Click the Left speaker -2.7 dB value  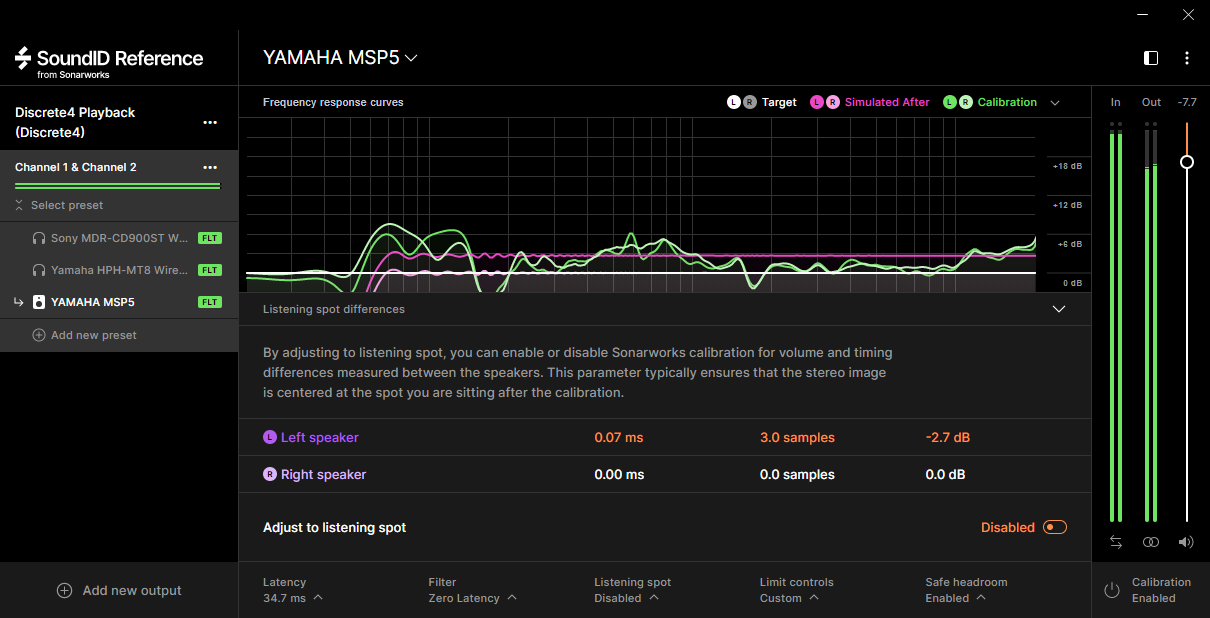(948, 437)
